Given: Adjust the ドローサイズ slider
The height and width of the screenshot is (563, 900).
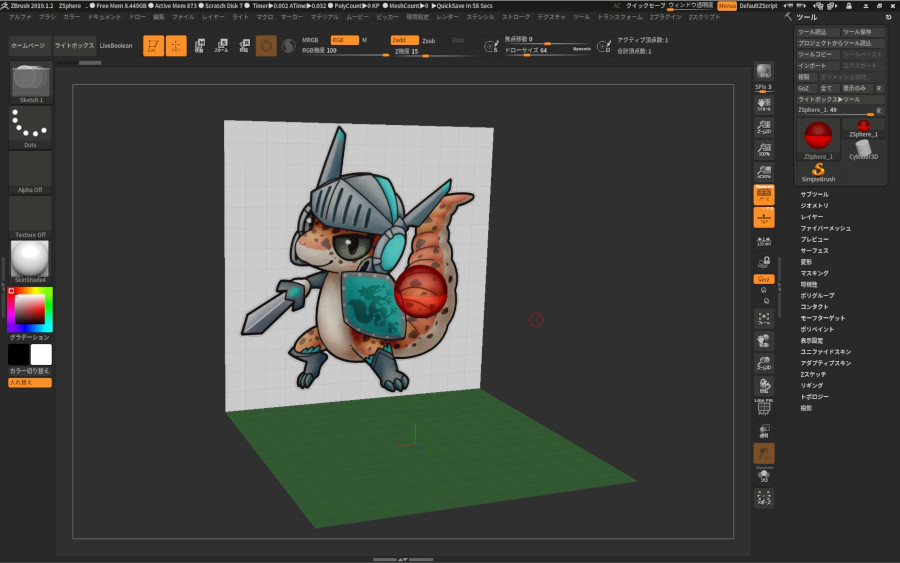Looking at the screenshot, I should pos(547,51).
